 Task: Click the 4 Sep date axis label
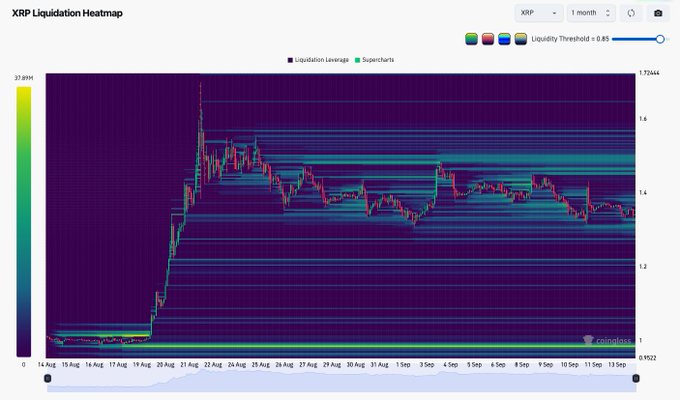pos(451,365)
